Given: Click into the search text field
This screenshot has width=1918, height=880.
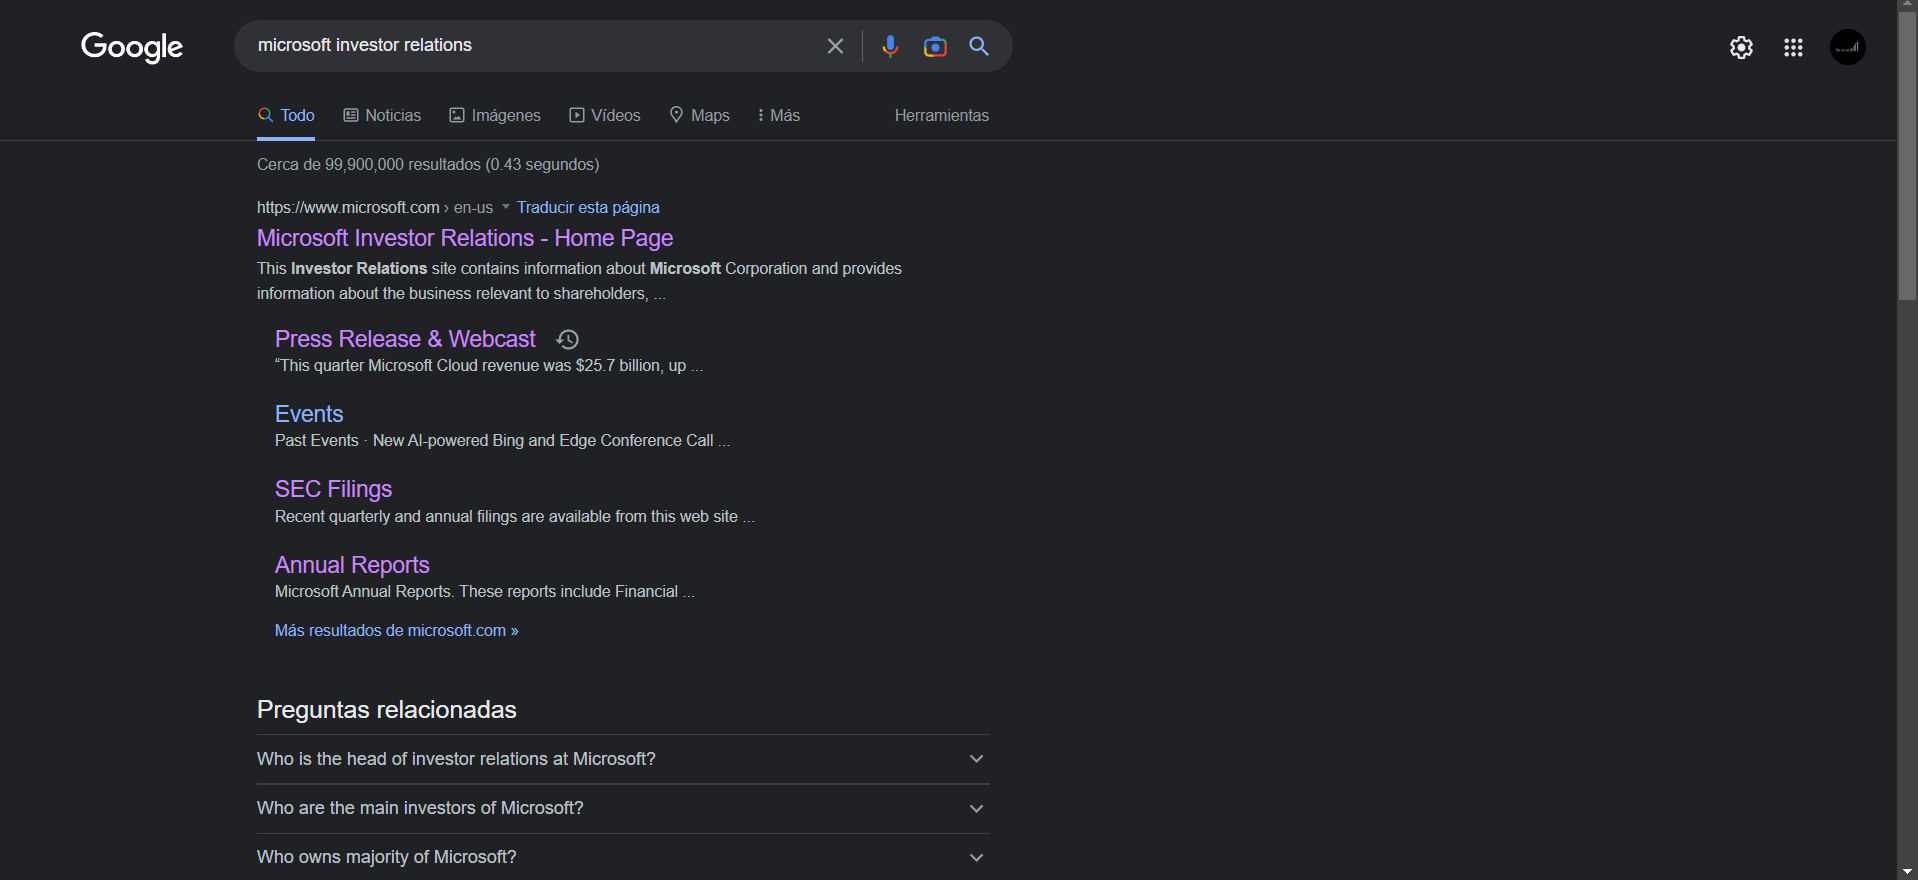Looking at the screenshot, I should pyautogui.click(x=530, y=46).
